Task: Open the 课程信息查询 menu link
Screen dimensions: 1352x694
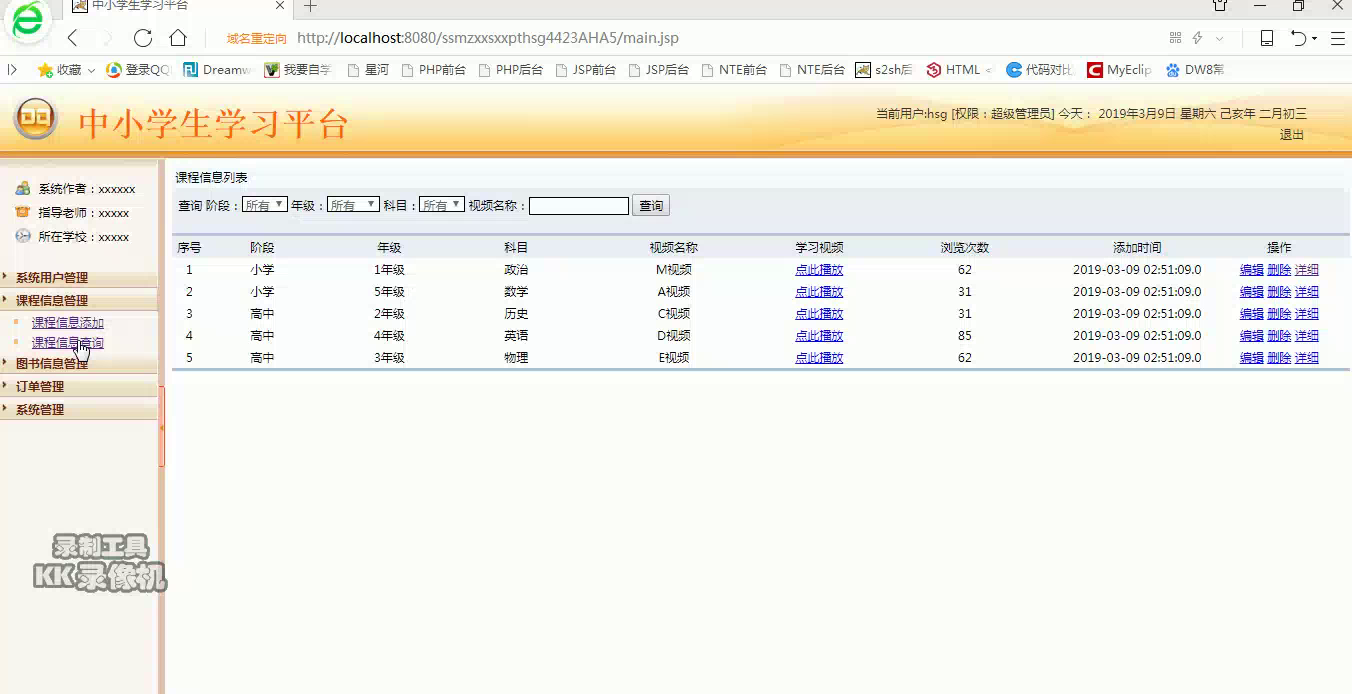Action: 67,343
